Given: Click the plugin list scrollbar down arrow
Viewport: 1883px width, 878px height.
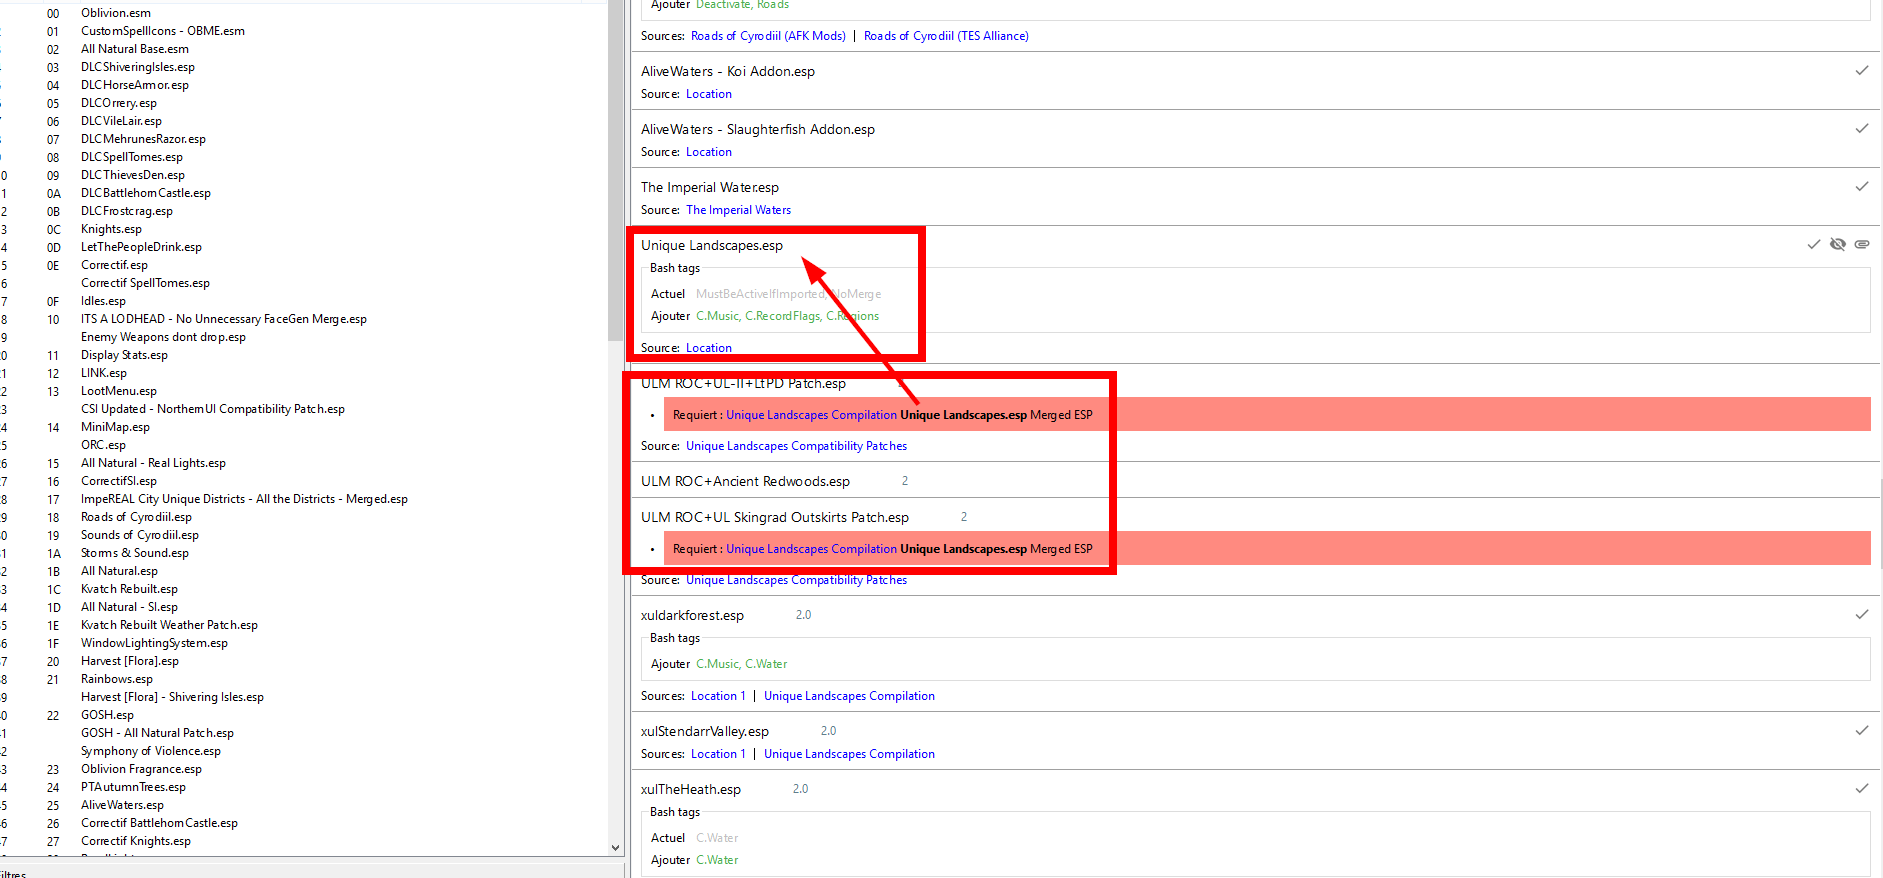Looking at the screenshot, I should 615,847.
